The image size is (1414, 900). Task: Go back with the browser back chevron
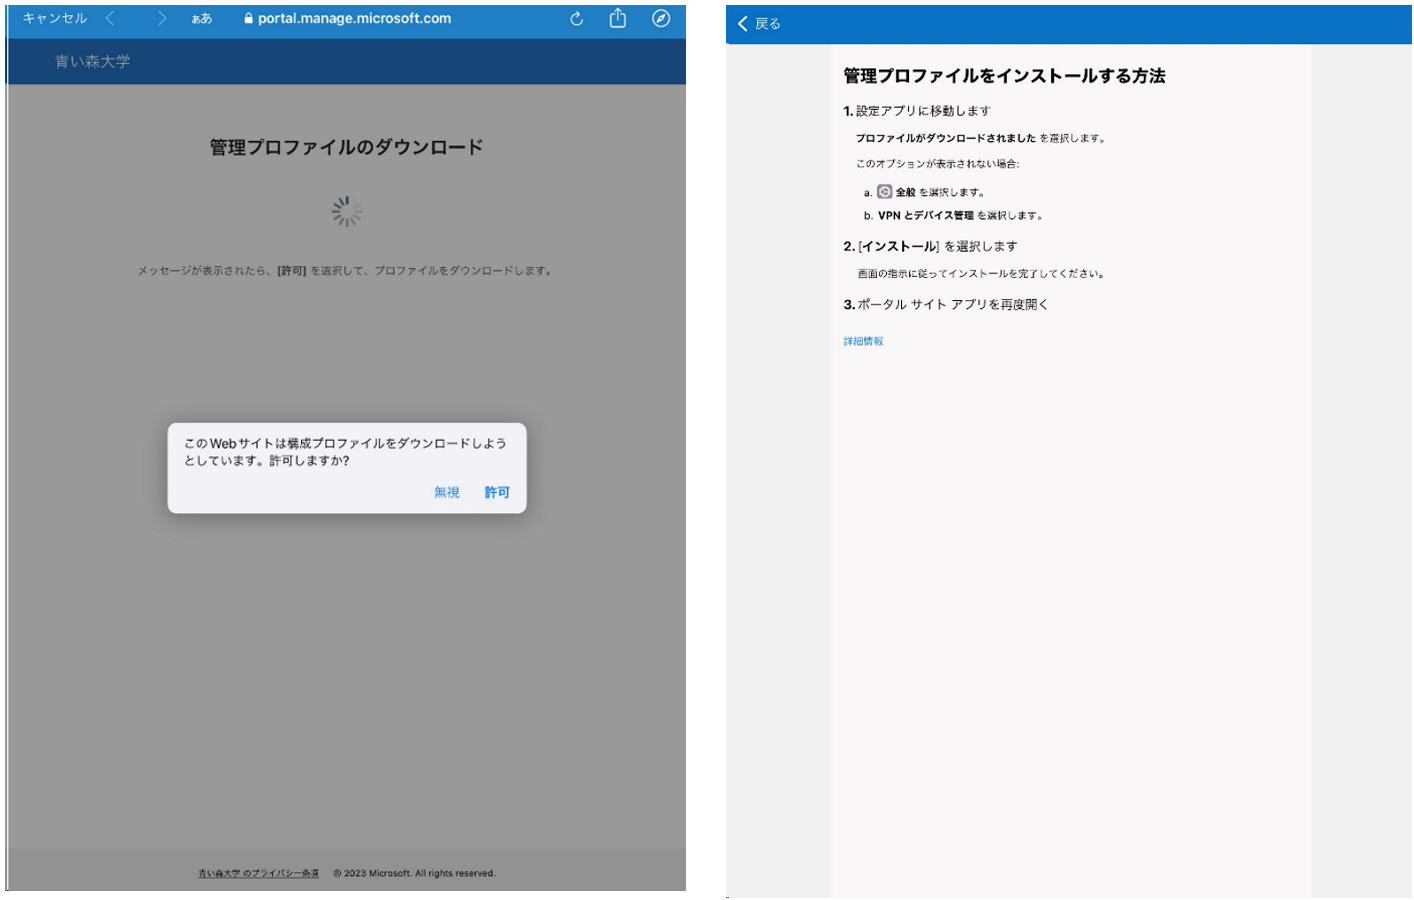[110, 19]
